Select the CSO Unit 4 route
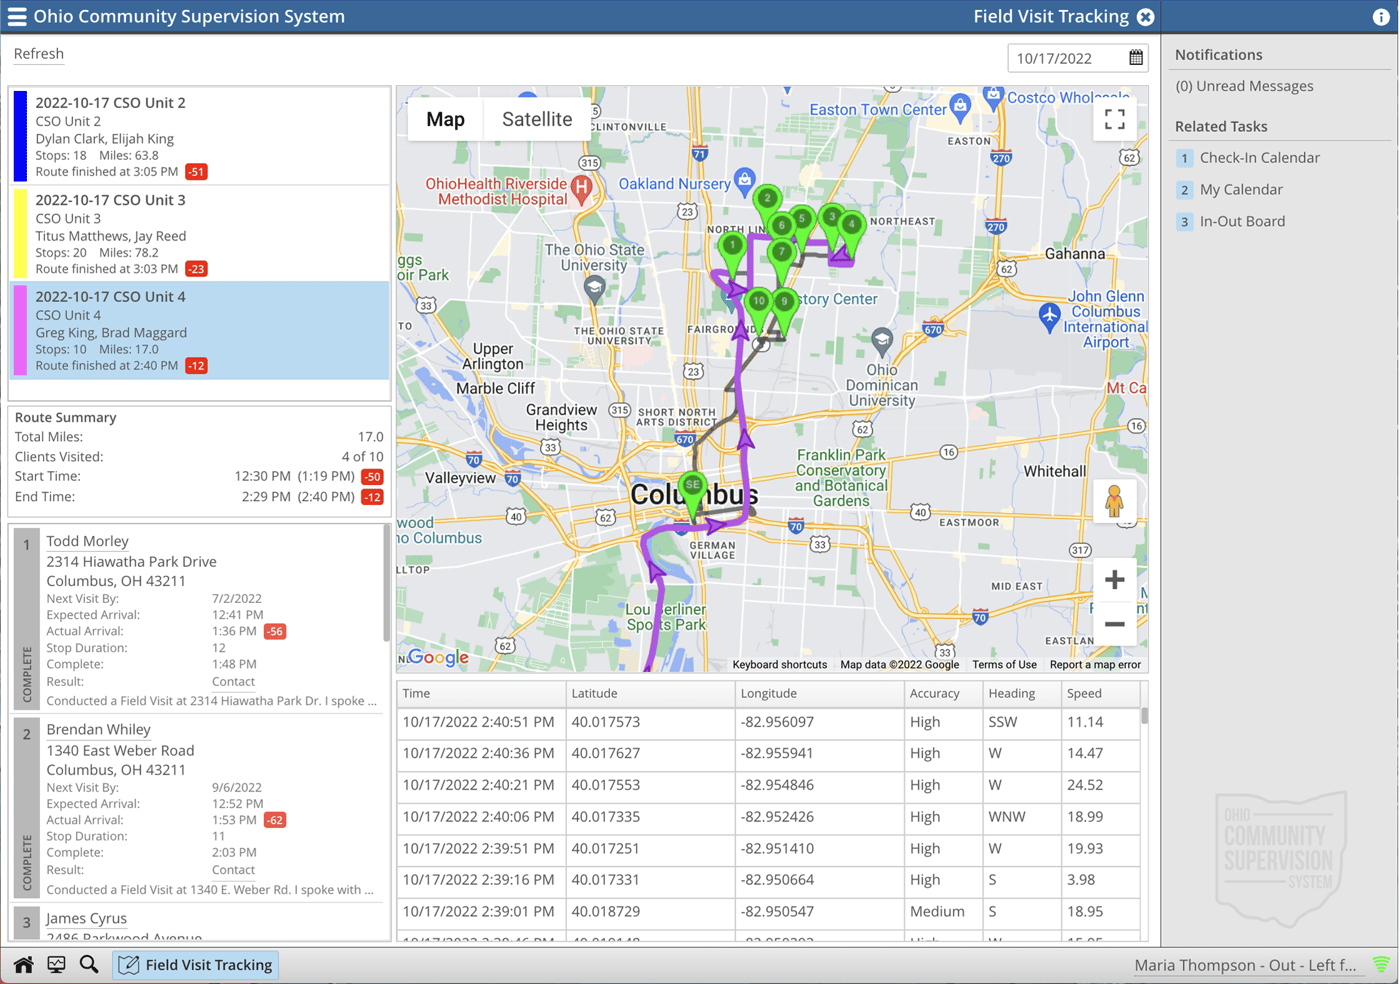Viewport: 1400px width, 984px height. 199,330
